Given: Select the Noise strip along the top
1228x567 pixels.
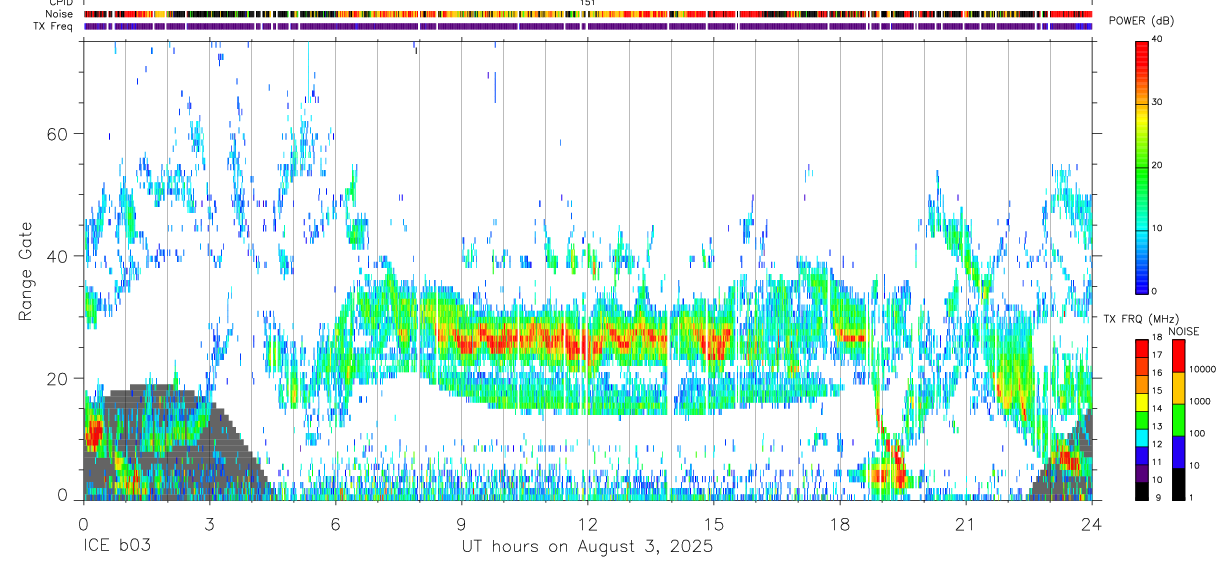Looking at the screenshot, I should coord(588,15).
